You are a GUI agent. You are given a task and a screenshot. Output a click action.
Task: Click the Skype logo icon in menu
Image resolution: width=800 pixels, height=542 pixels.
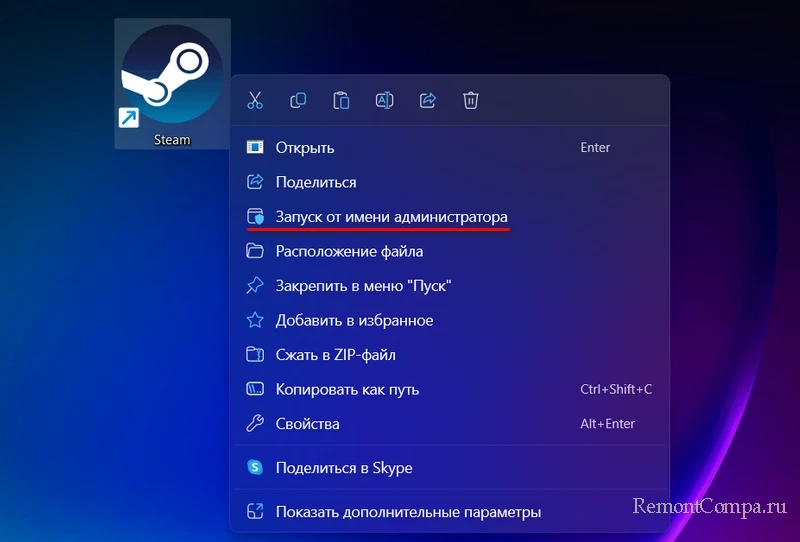coord(255,468)
